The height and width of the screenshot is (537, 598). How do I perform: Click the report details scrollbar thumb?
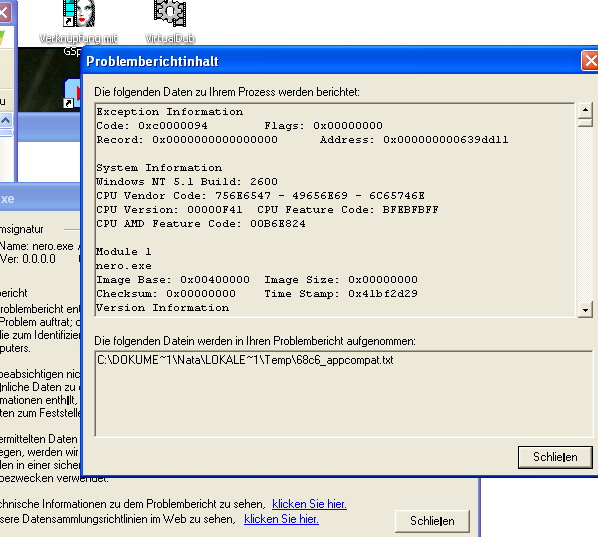[585, 122]
